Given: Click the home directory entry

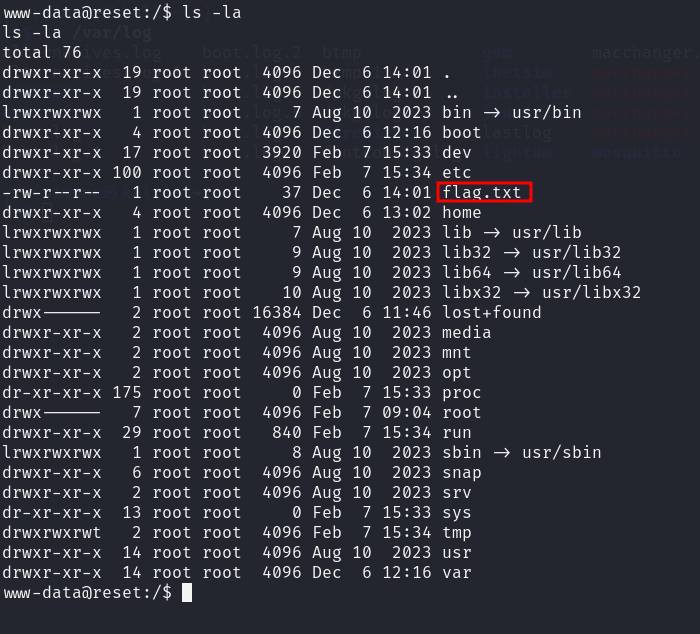Looking at the screenshot, I should [461, 212].
